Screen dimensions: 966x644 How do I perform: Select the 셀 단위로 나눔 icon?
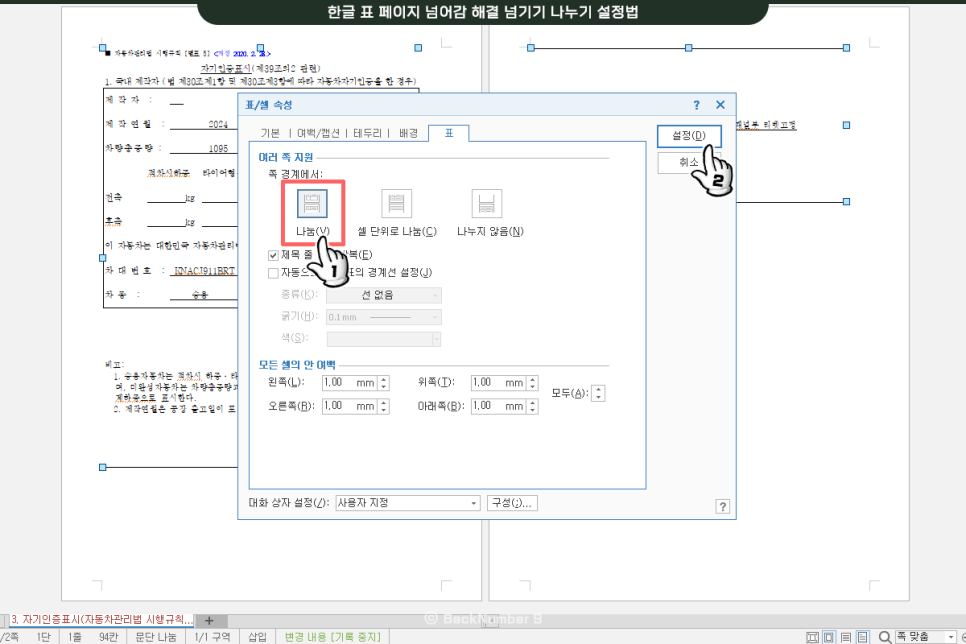(x=396, y=203)
